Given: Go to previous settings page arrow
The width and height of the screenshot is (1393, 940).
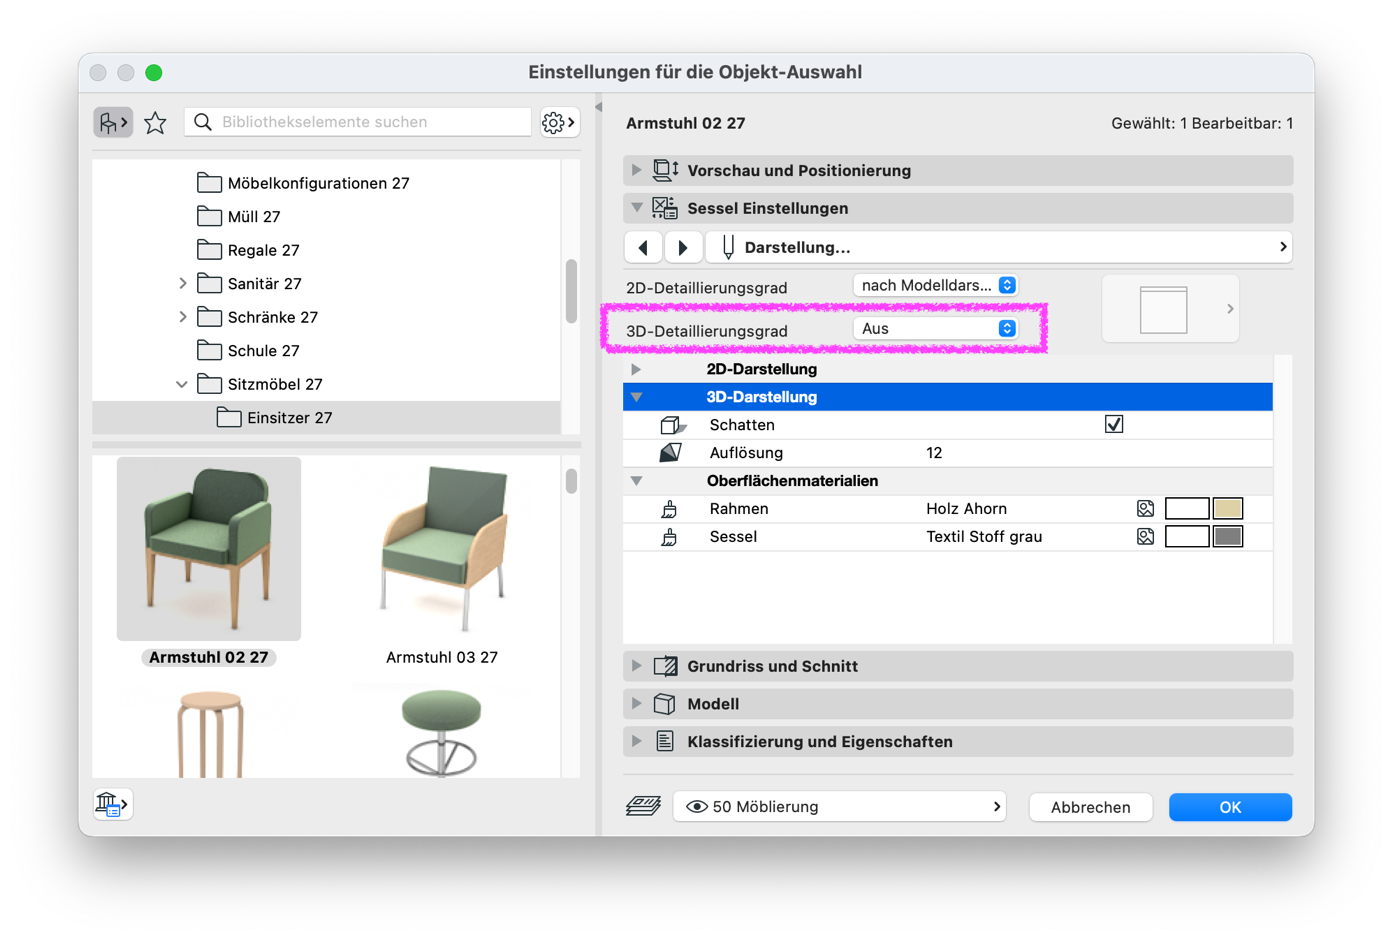Looking at the screenshot, I should coord(643,247).
